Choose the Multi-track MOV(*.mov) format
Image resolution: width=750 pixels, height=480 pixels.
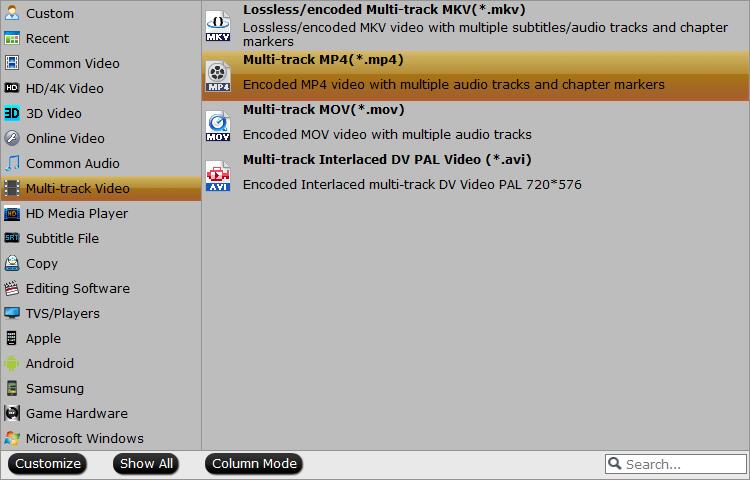click(x=475, y=126)
